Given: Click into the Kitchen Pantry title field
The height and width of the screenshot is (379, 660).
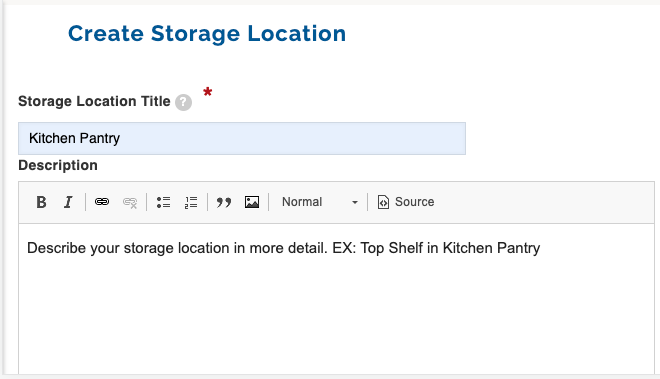Looking at the screenshot, I should click(x=242, y=139).
